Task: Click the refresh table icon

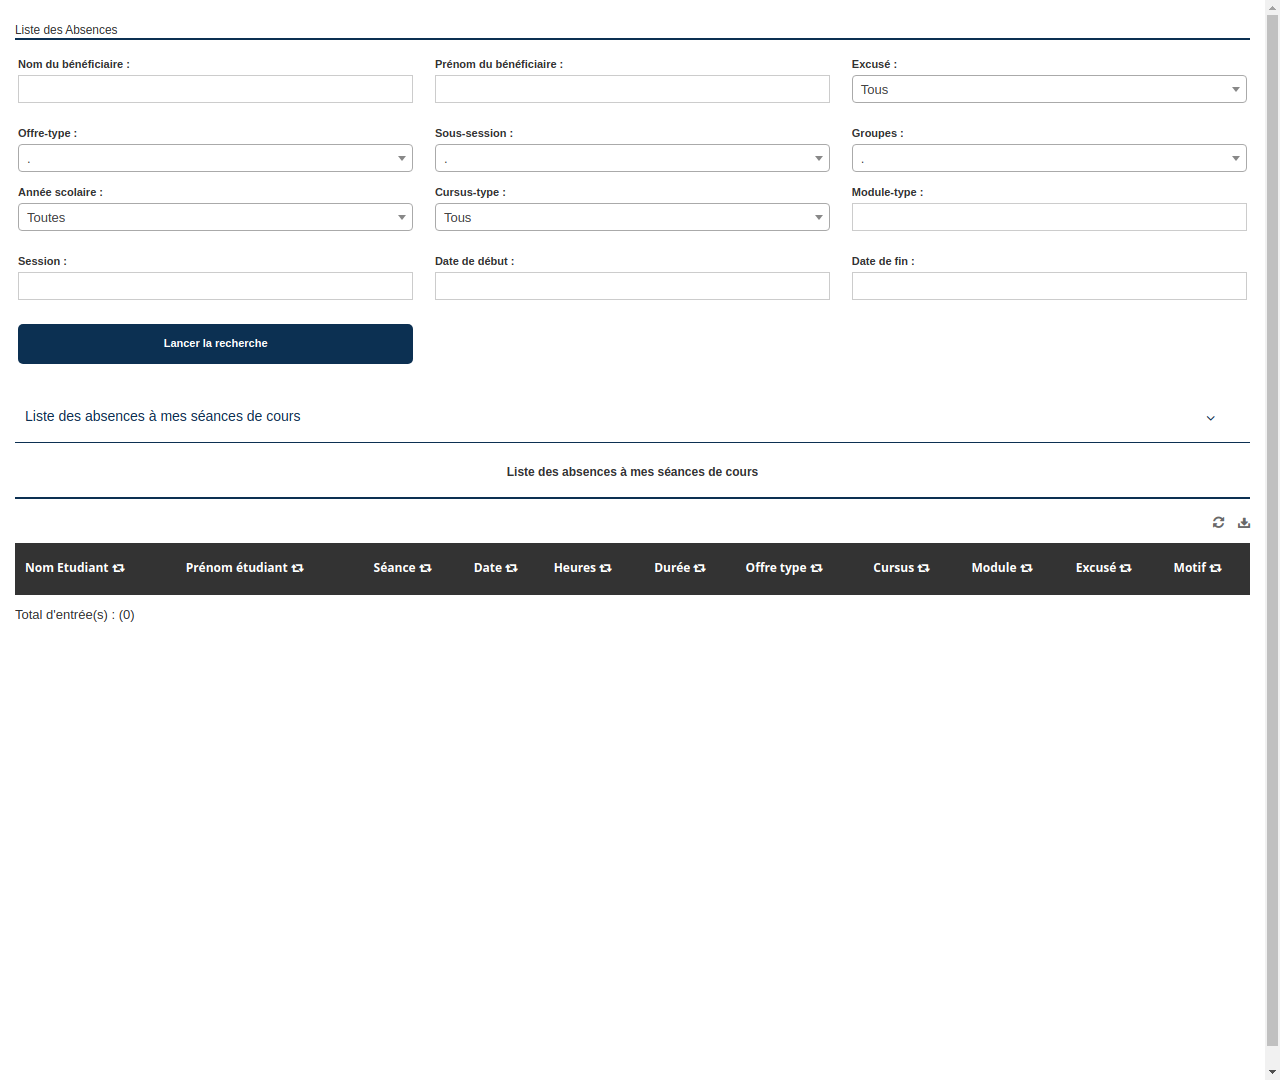Action: click(1218, 522)
